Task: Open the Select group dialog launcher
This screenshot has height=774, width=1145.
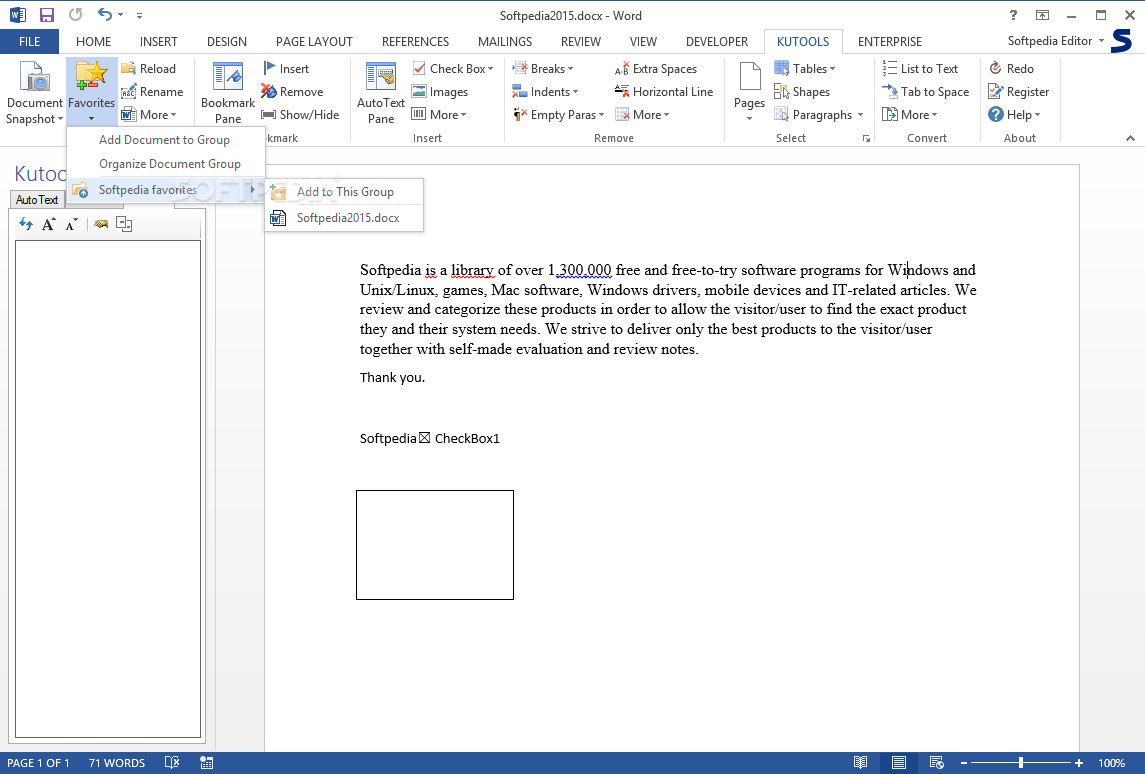Action: [x=866, y=139]
